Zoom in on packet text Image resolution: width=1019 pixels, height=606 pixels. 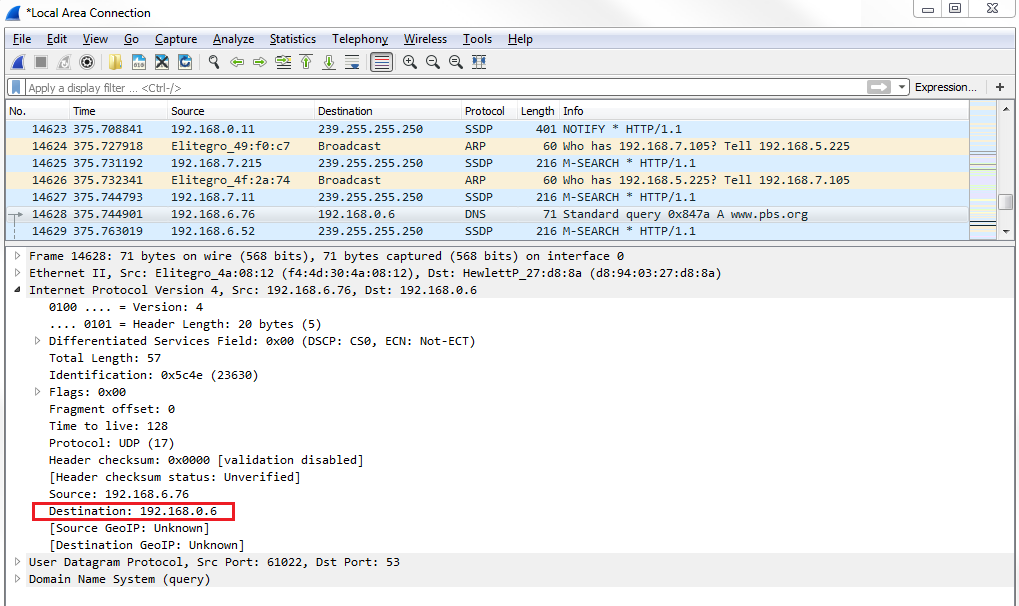click(410, 62)
